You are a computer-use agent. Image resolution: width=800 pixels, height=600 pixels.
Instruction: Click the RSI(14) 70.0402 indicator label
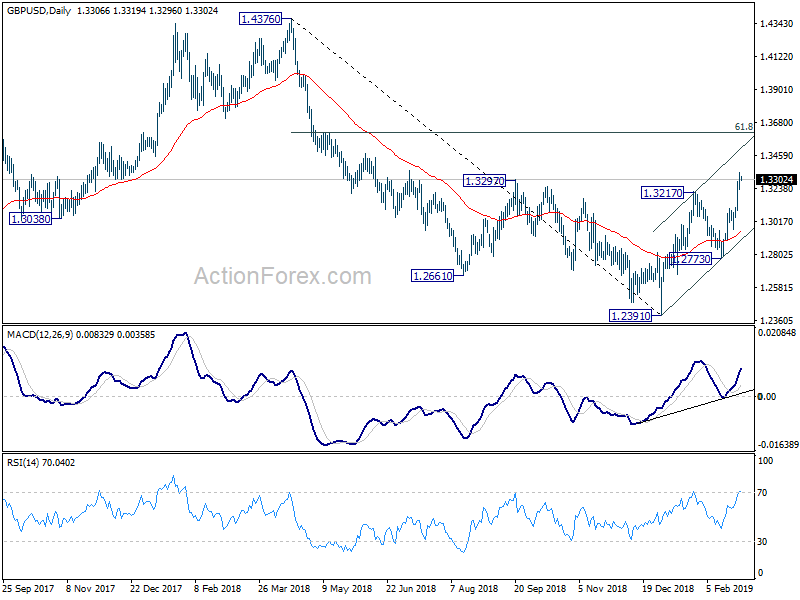(x=41, y=463)
